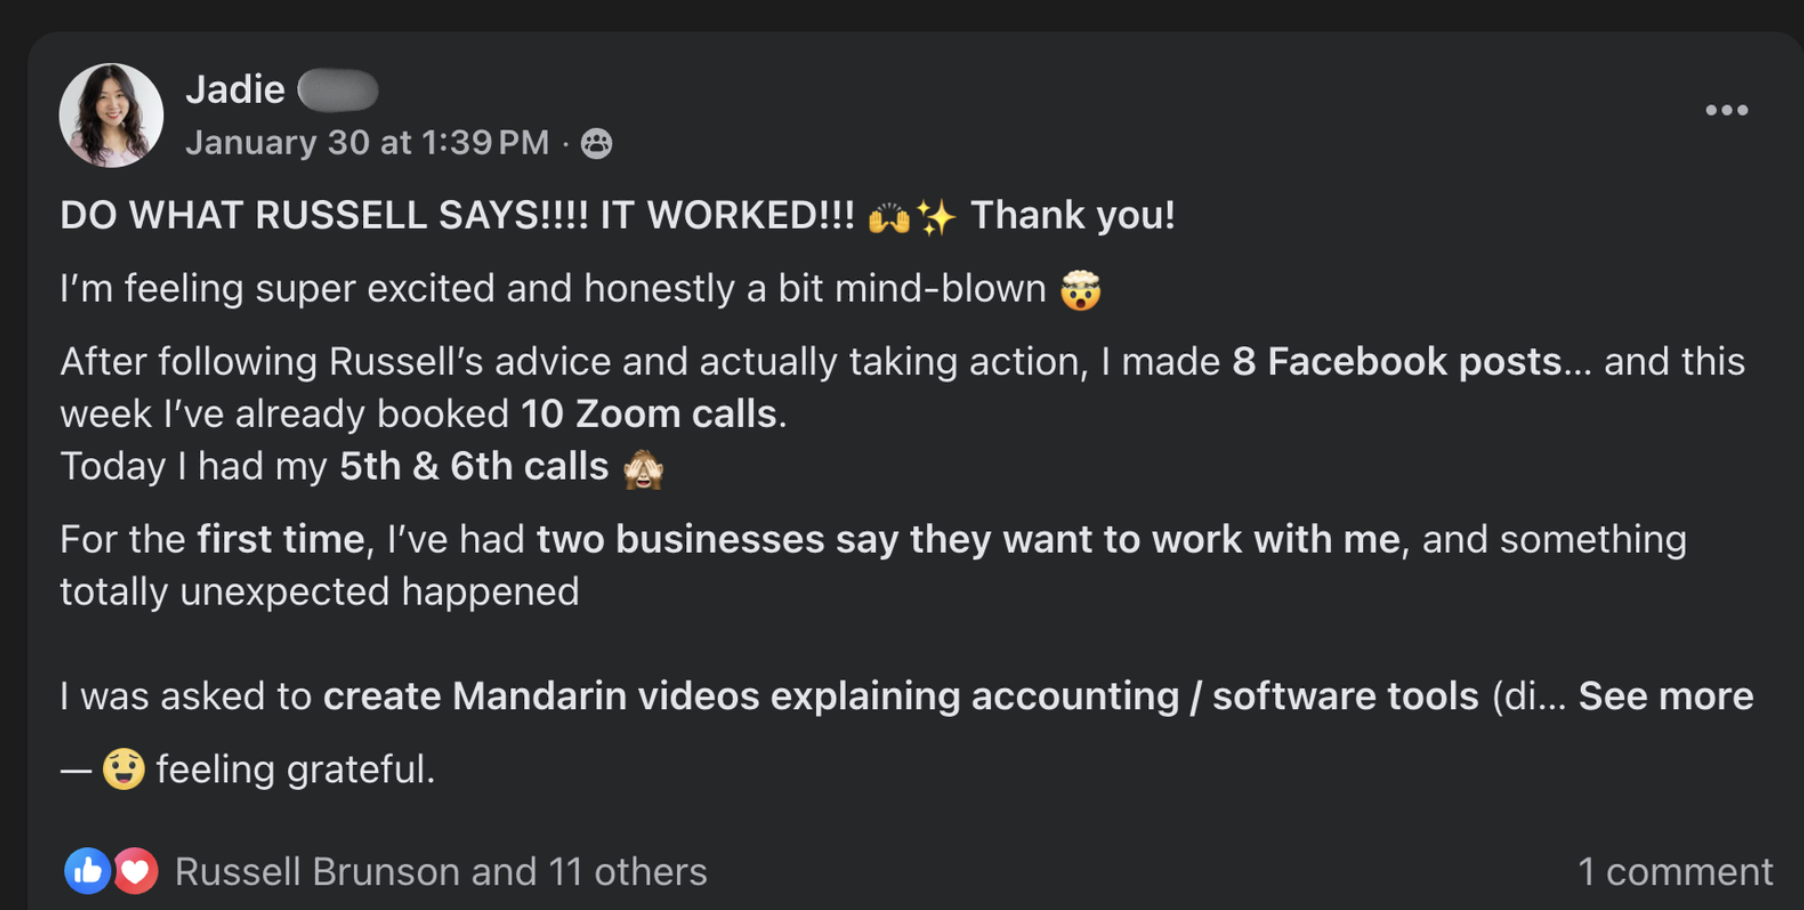Click the bold 10 Zoom calls text
The height and width of the screenshot is (910, 1804).
(x=648, y=414)
